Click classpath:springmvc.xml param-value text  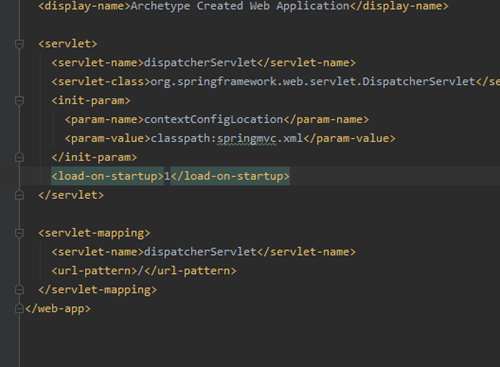pyautogui.click(x=227, y=138)
